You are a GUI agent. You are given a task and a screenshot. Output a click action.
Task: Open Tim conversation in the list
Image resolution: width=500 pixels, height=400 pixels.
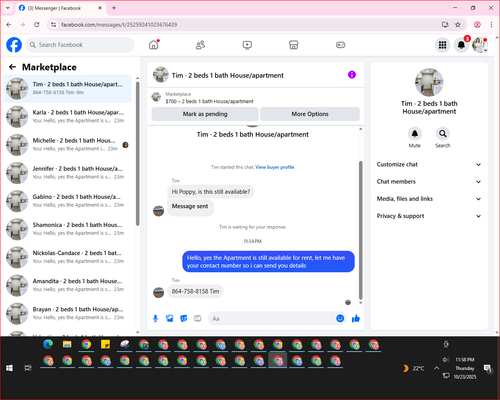(x=68, y=89)
